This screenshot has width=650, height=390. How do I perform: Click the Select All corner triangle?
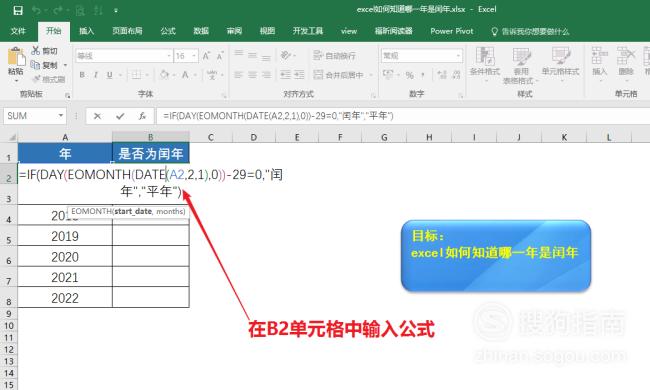pyautogui.click(x=12, y=137)
